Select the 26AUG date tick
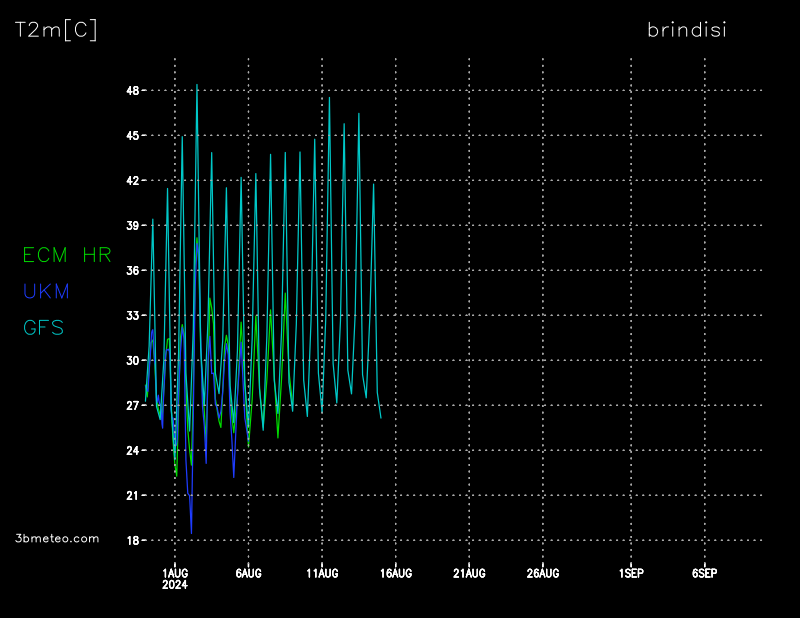800x618 pixels. (543, 573)
